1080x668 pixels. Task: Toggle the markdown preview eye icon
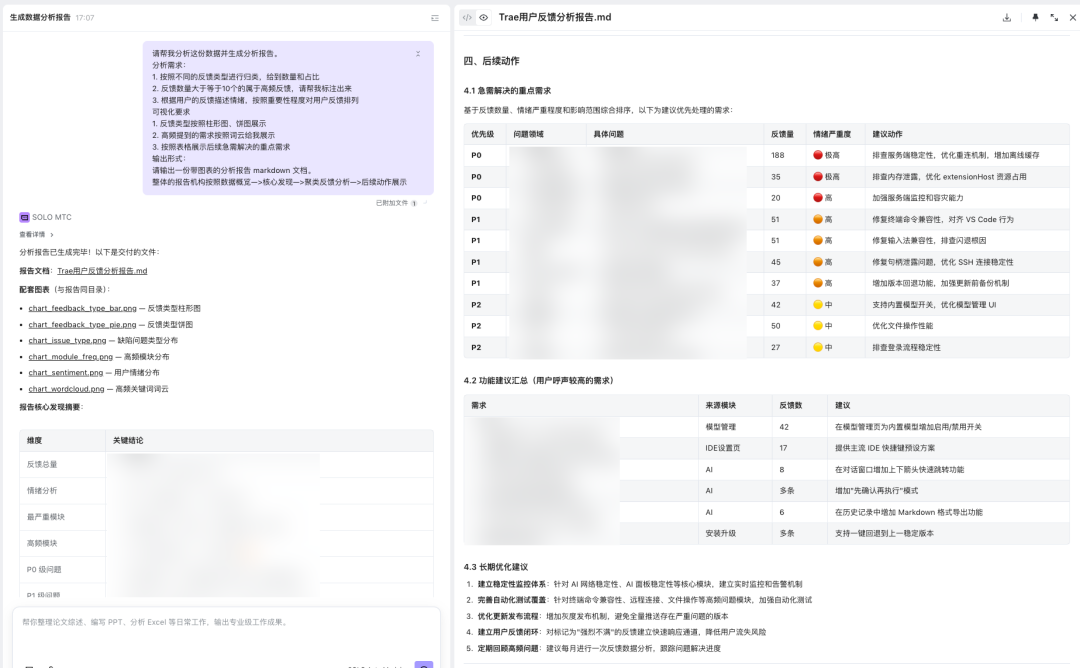(x=482, y=17)
